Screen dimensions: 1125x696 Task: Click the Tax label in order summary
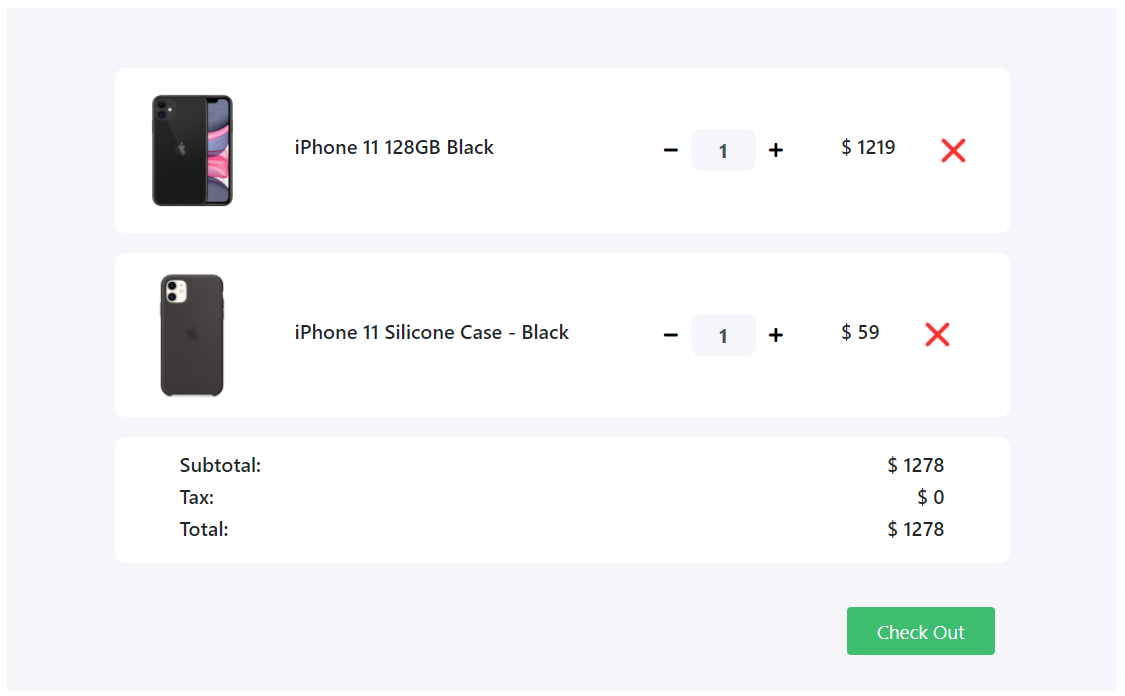(x=197, y=498)
